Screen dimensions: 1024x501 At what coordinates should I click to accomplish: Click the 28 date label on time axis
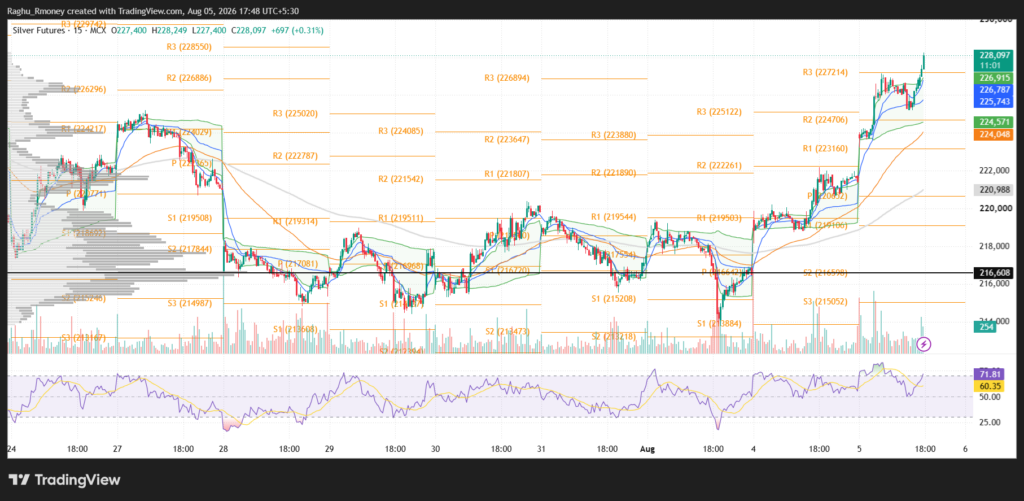click(223, 449)
